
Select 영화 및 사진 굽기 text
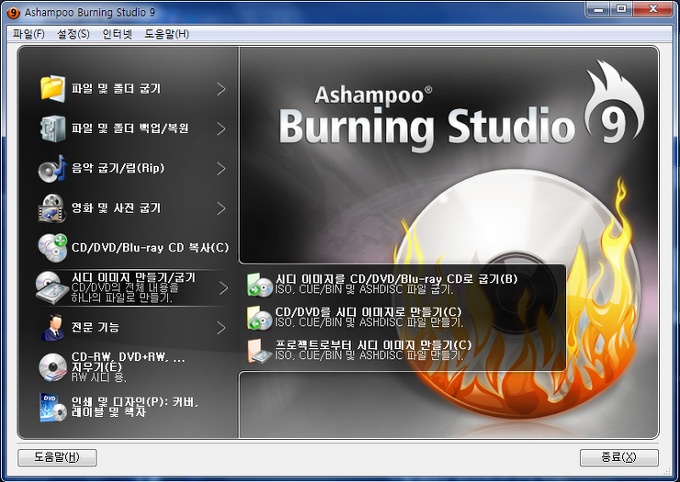[116, 208]
